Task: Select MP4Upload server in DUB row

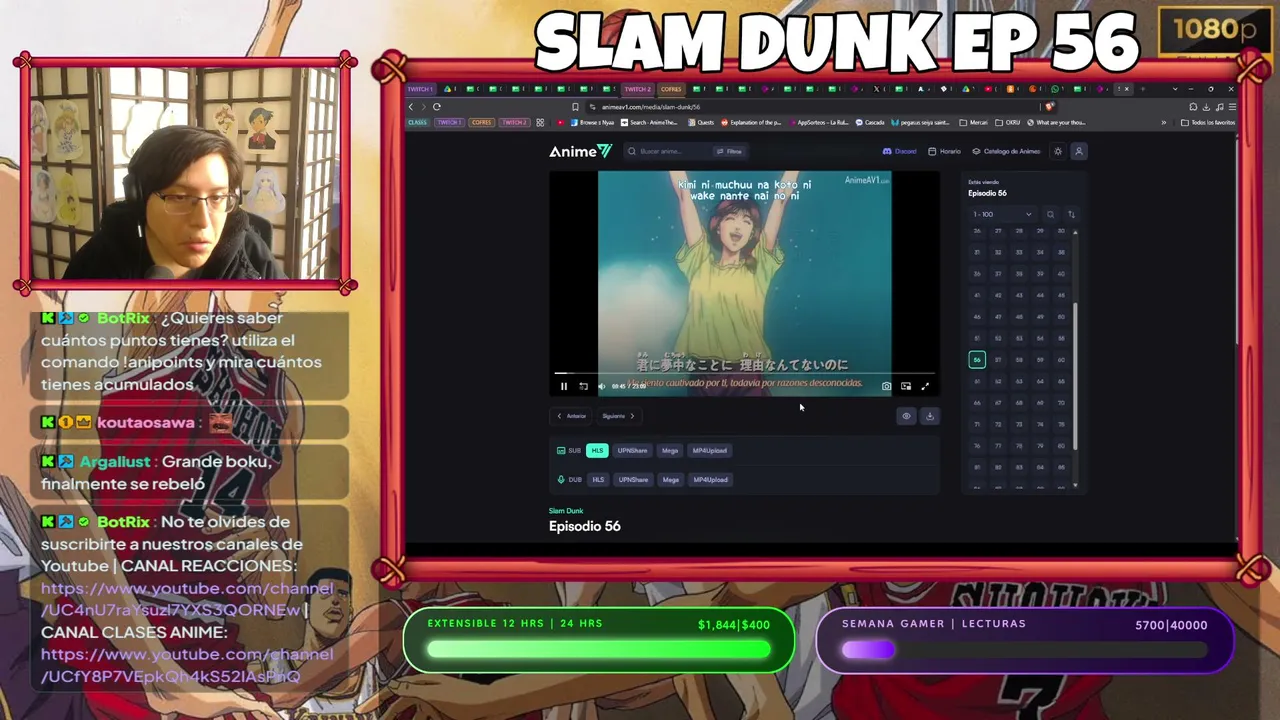Action: [711, 479]
